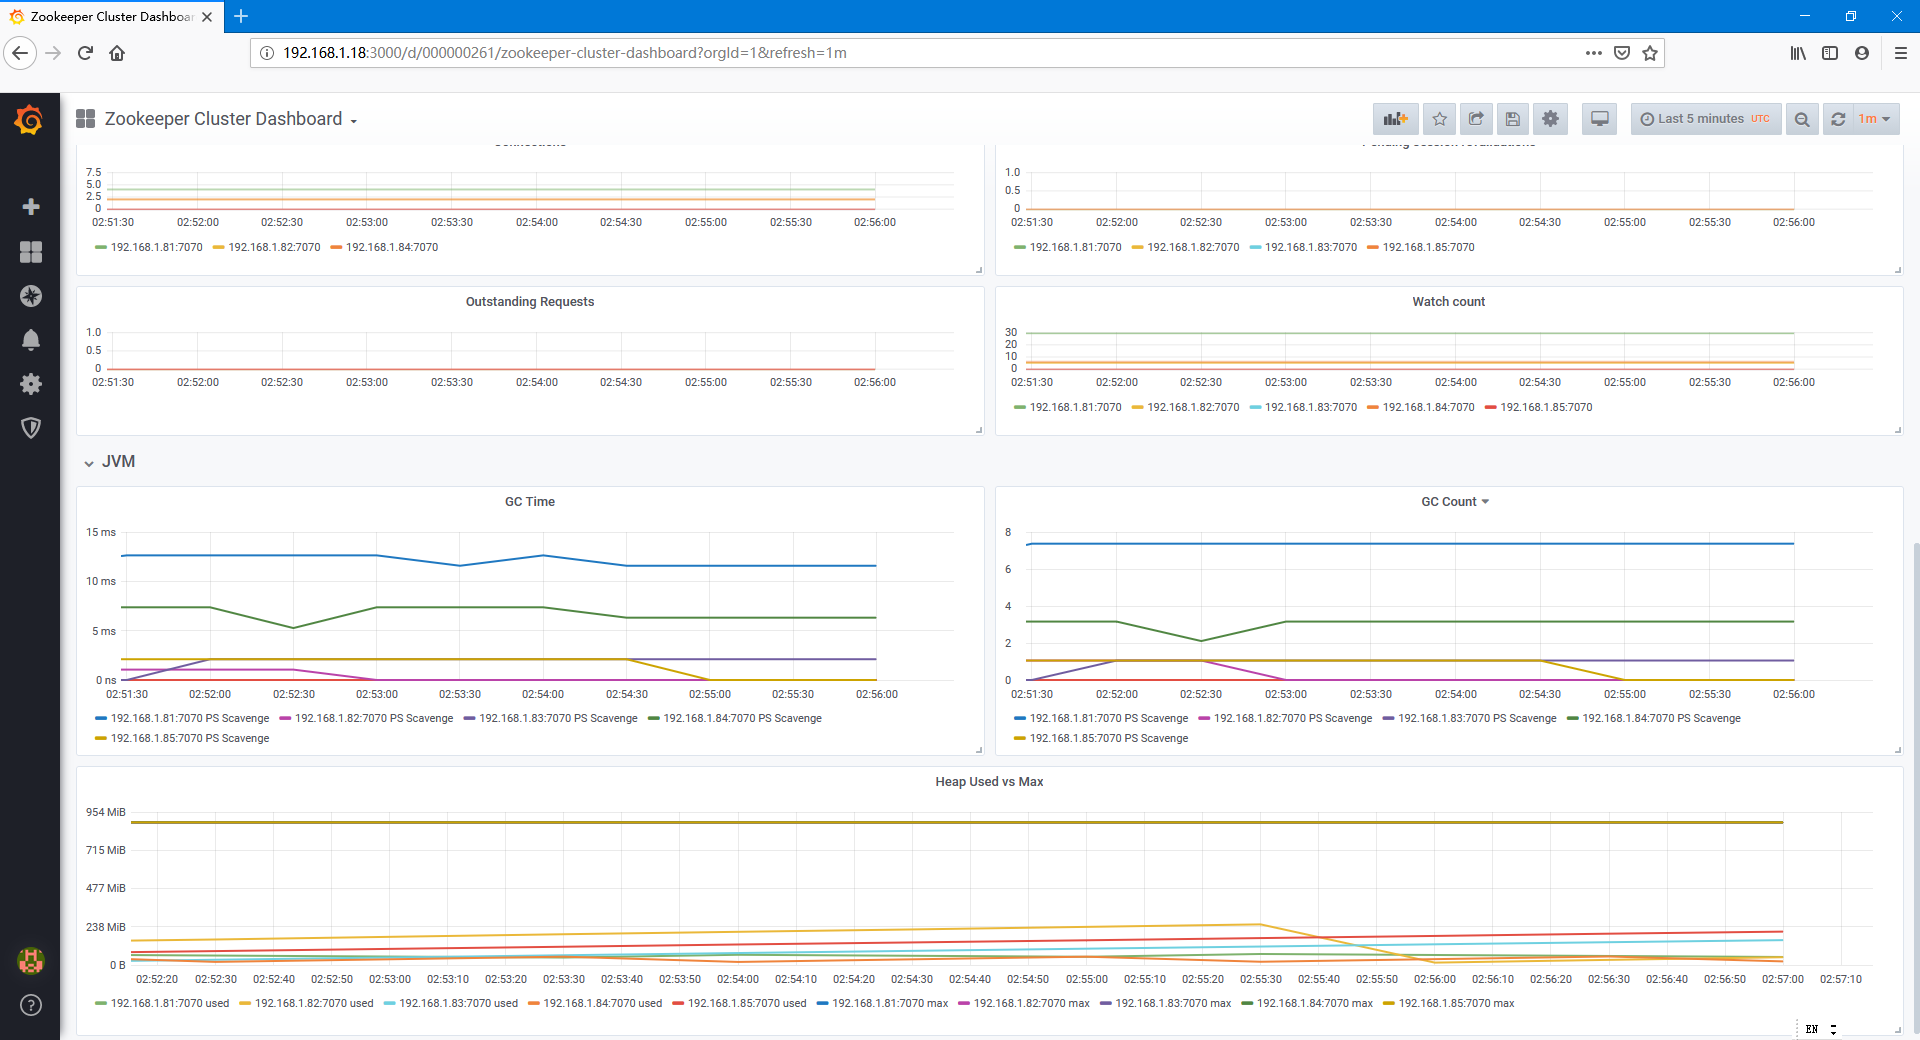The width and height of the screenshot is (1920, 1040).
Task: Bookmark this page with star icon
Action: [x=1650, y=53]
